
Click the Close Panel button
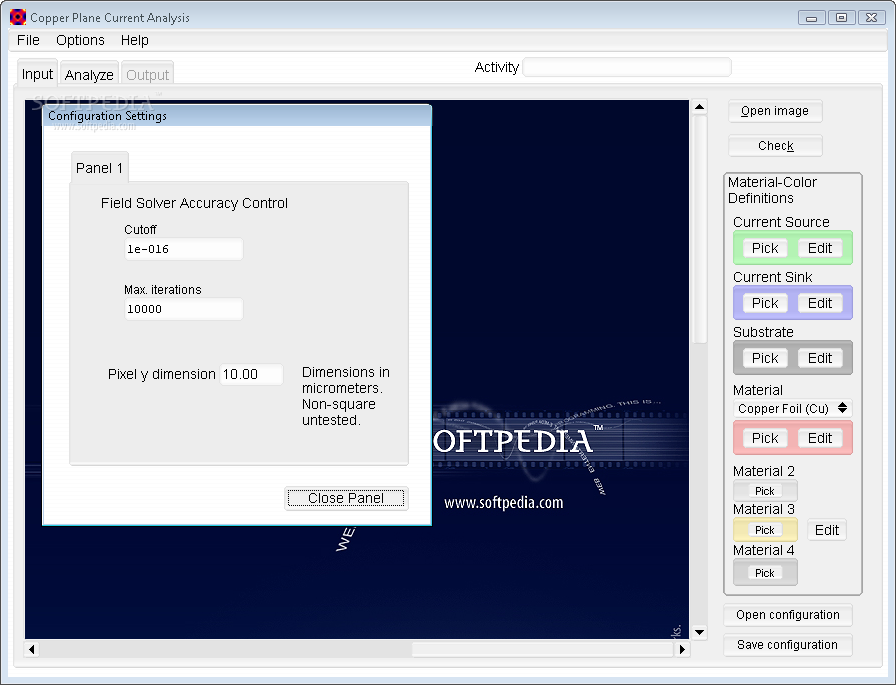pyautogui.click(x=346, y=498)
